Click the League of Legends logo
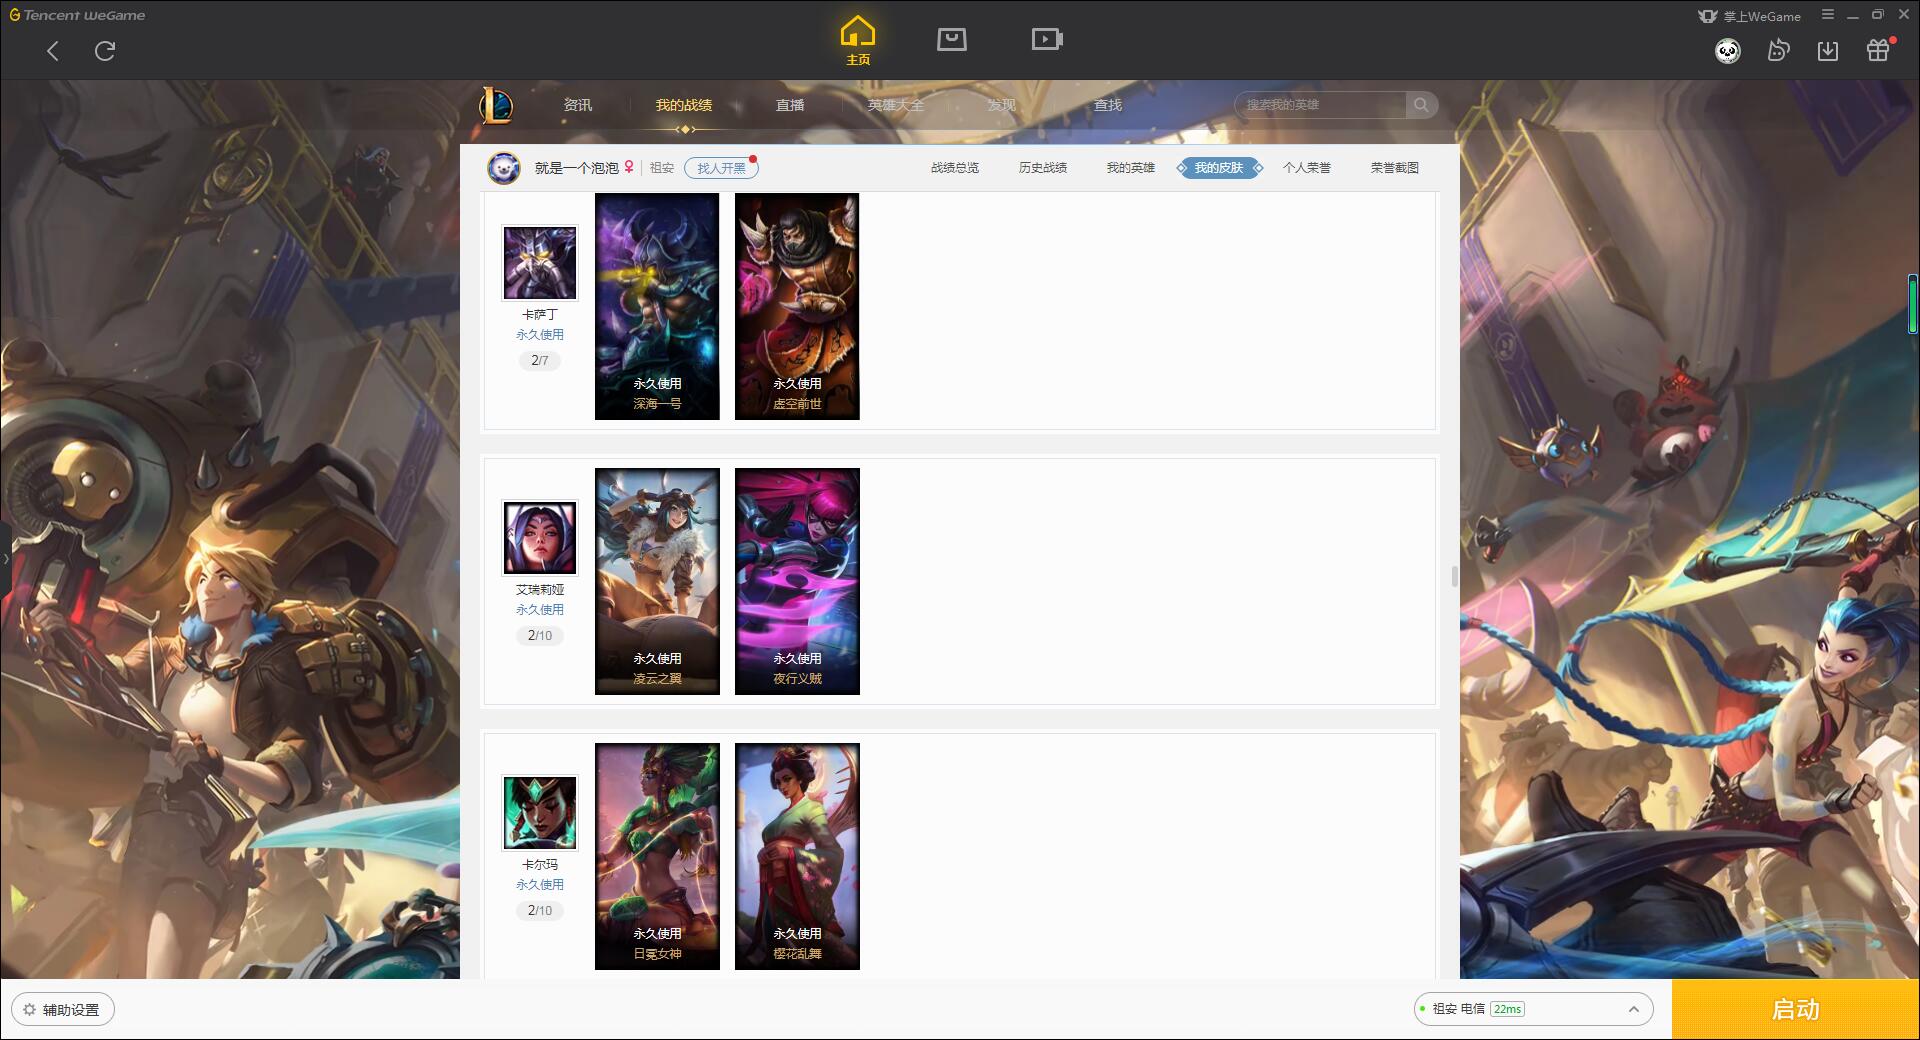The width and height of the screenshot is (1920, 1040). [496, 105]
